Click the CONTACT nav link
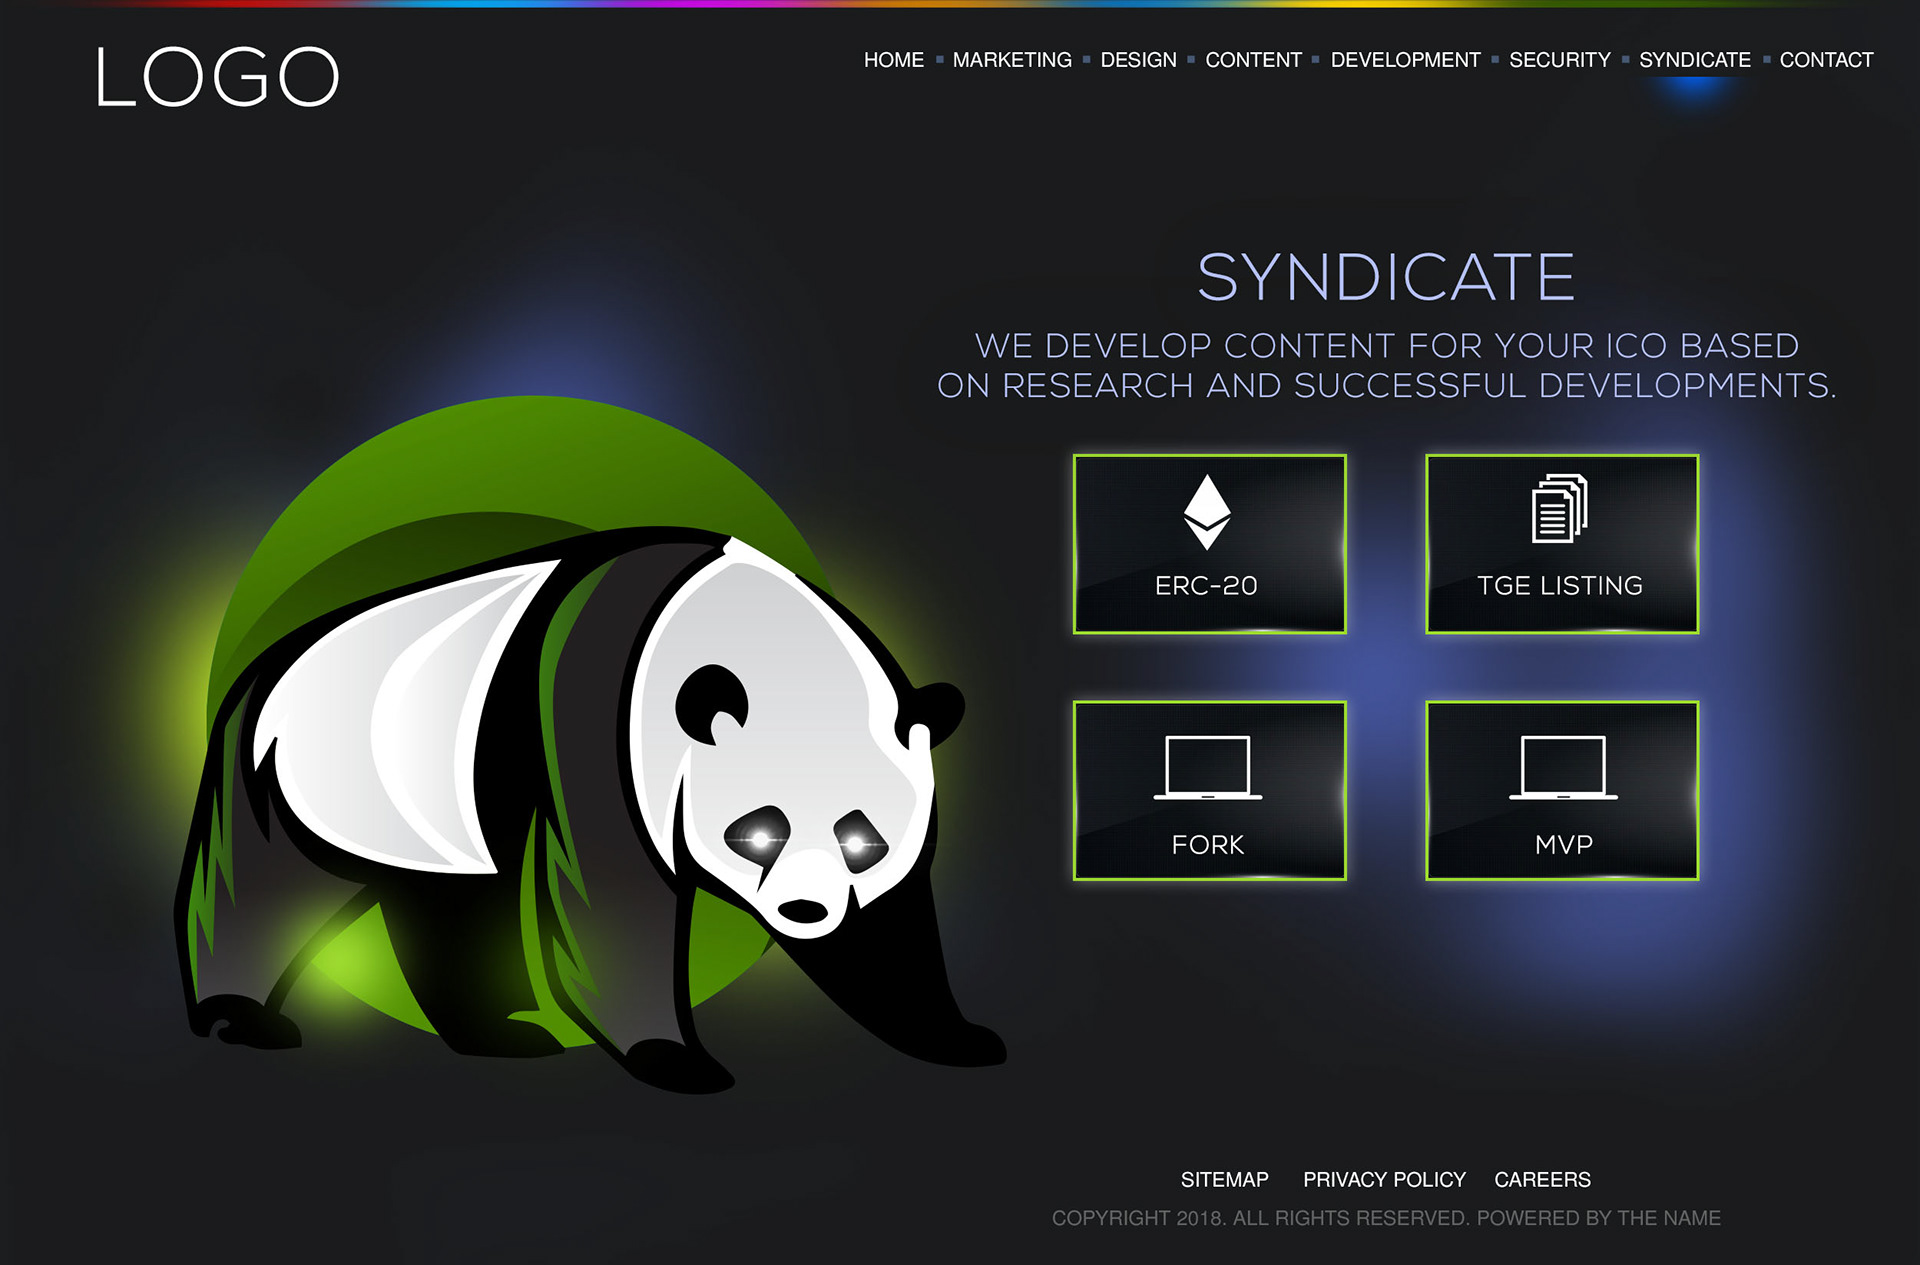Viewport: 1920px width, 1265px height. [x=1826, y=60]
